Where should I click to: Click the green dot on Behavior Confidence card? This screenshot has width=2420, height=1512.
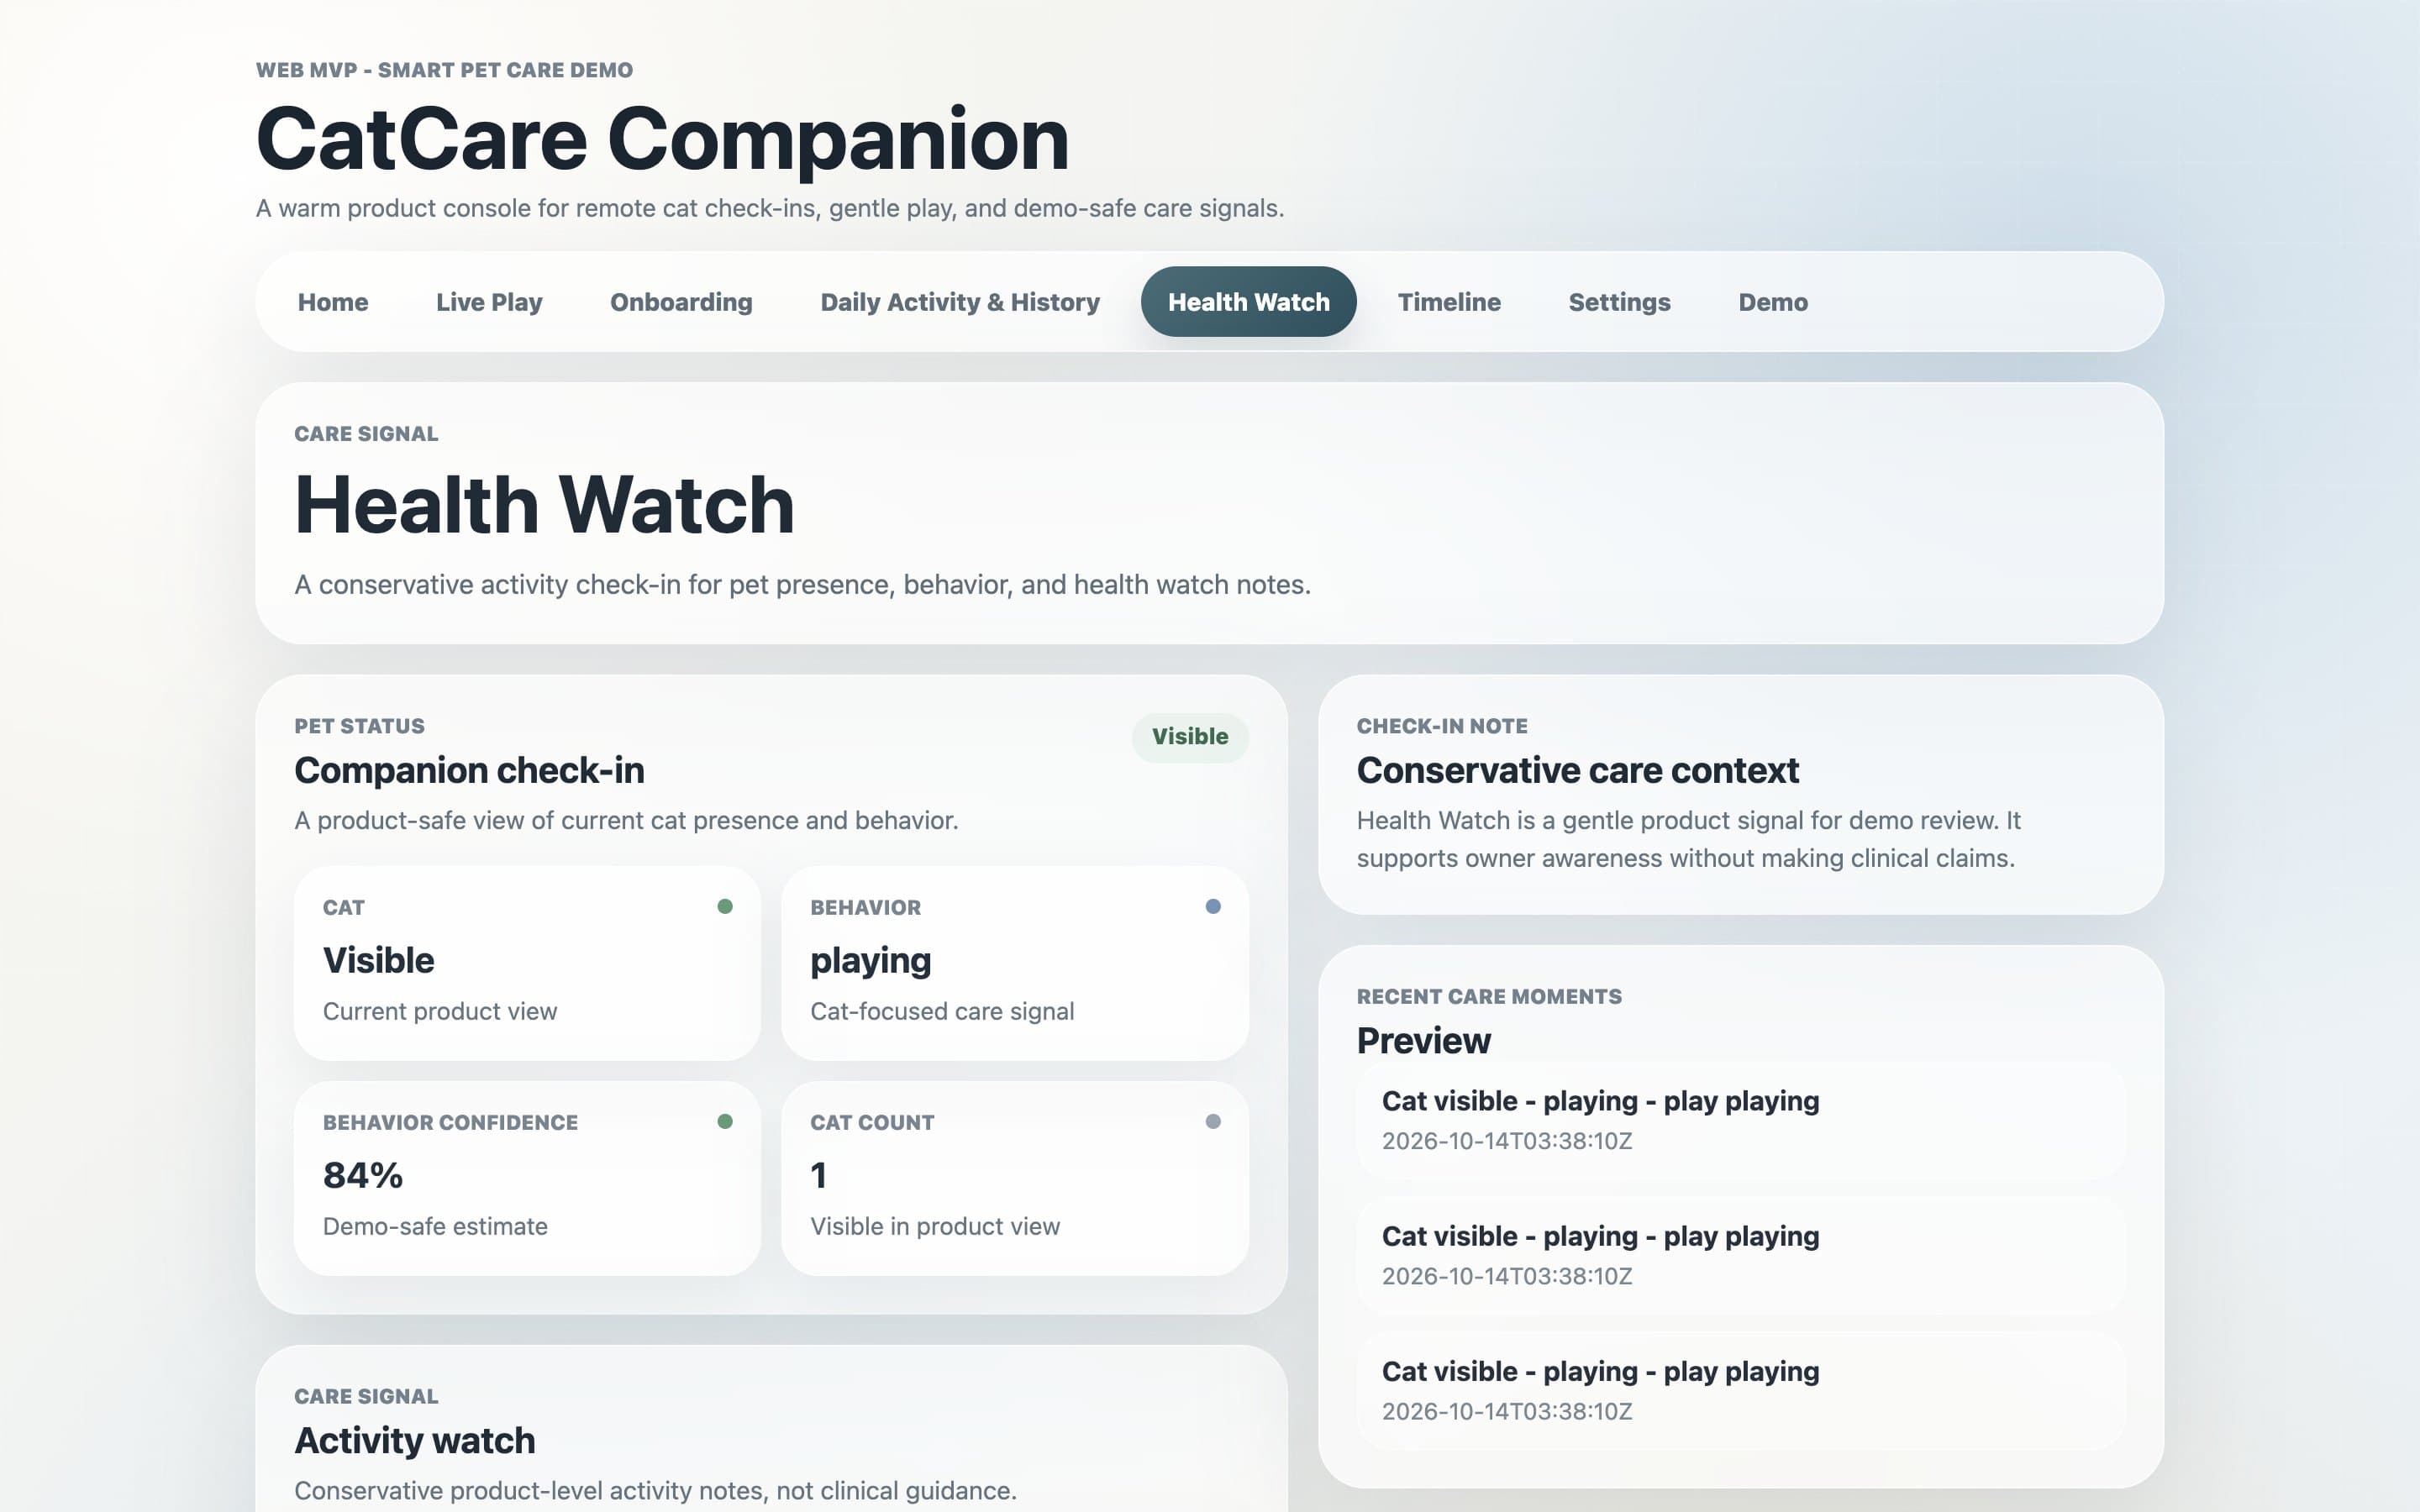click(725, 1122)
